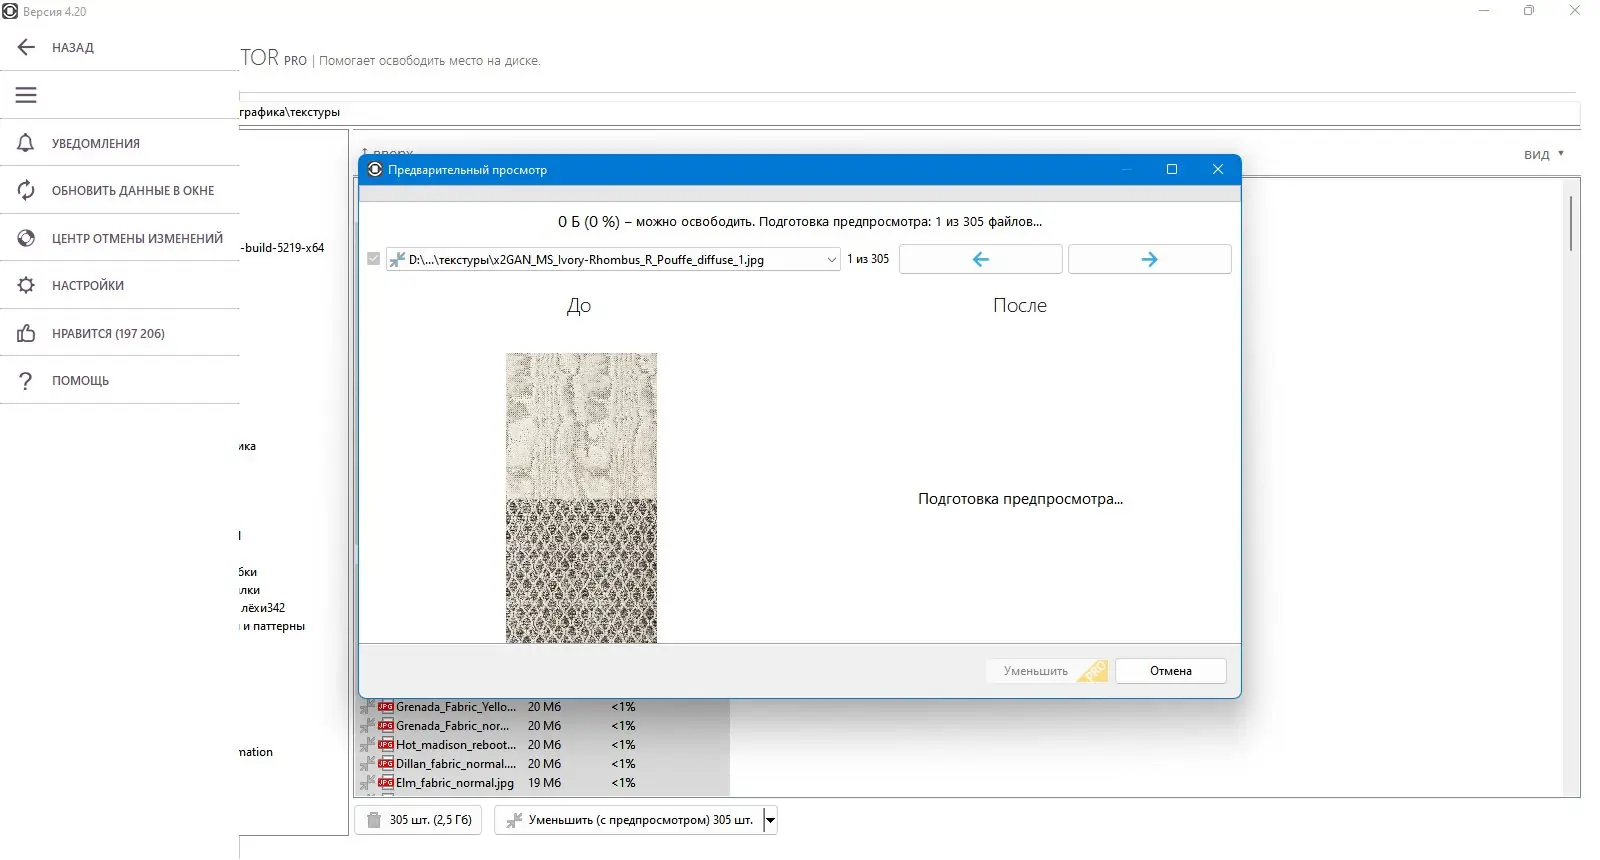Click the Уменьшить button in the preview dialog
This screenshot has width=1600, height=860.
(1048, 671)
